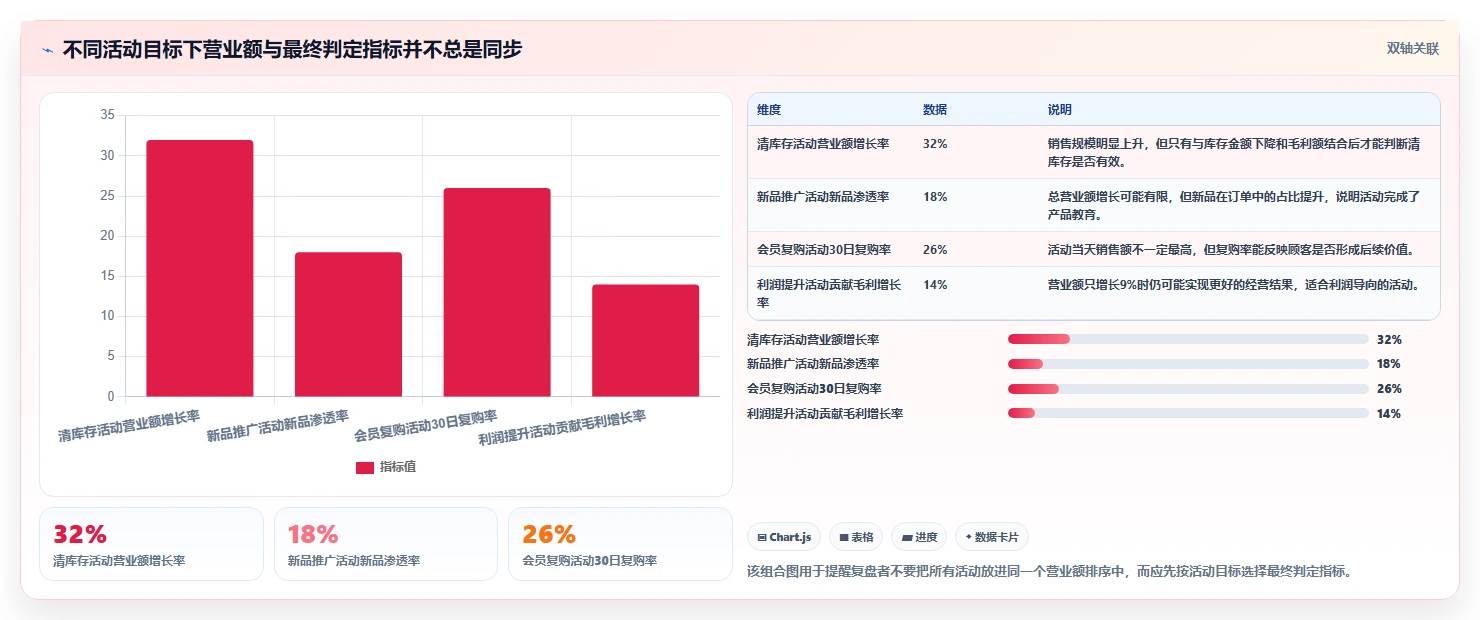Click the 26% 会员复购活动30日复购率 data card
The image size is (1480, 620).
tap(620, 544)
